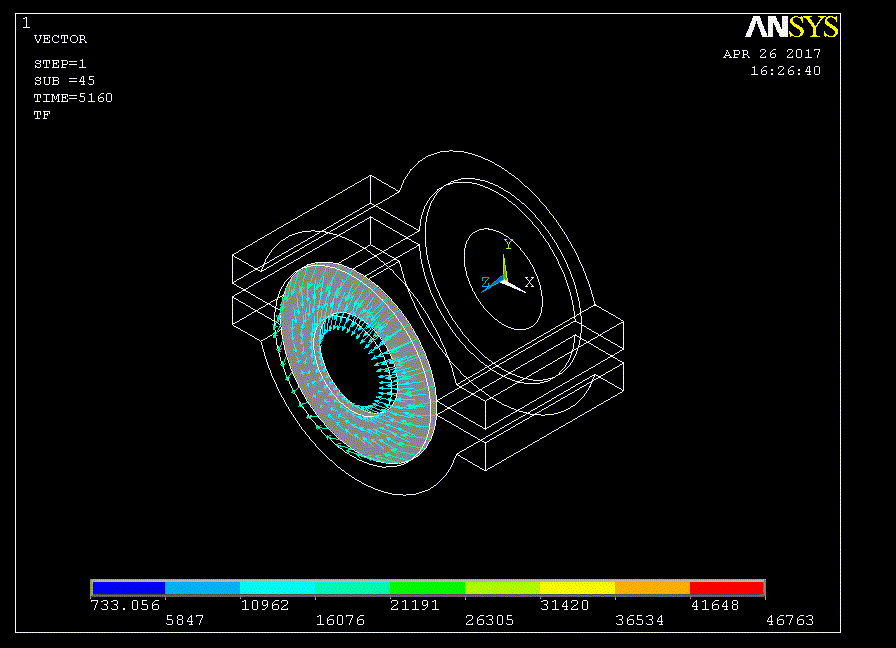The image size is (896, 648).
Task: Click the legend value 5847
Action: coord(185,620)
